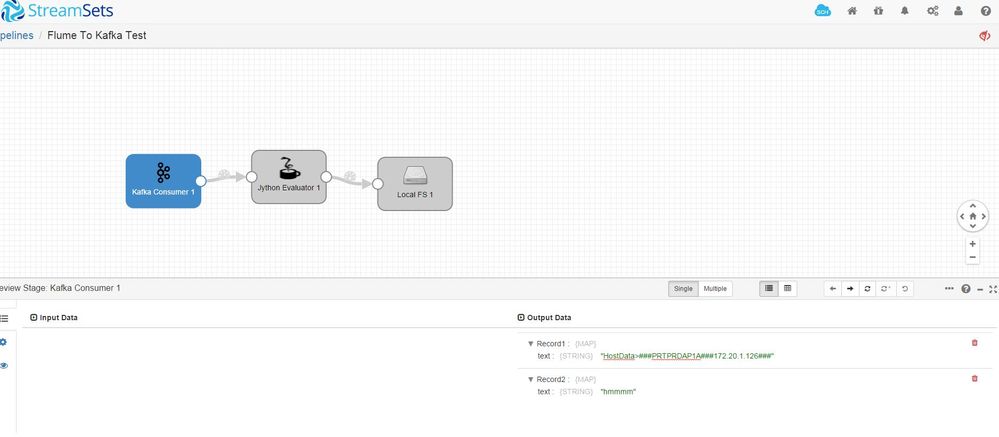Click link icon between Jython and Local FS
The image size is (999, 437).
[350, 176]
